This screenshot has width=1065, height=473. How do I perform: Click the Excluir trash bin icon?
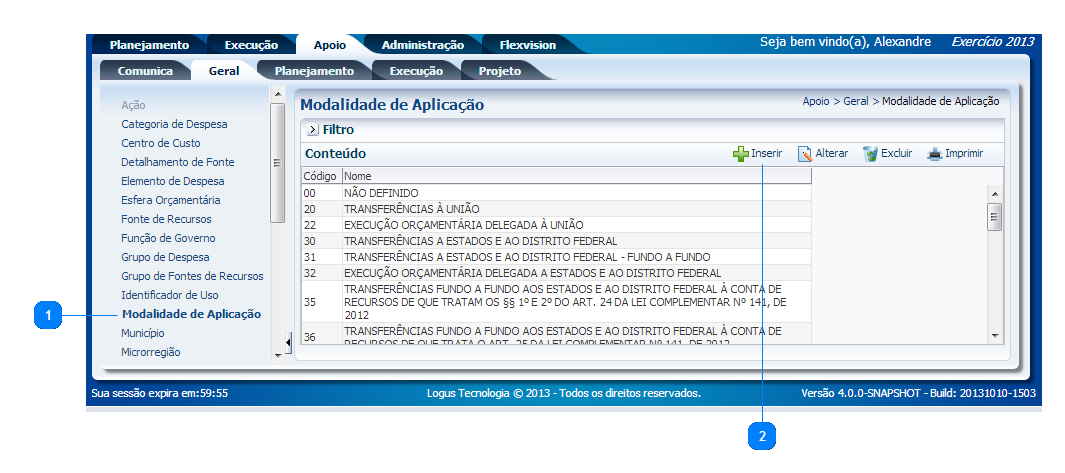[x=870, y=154]
